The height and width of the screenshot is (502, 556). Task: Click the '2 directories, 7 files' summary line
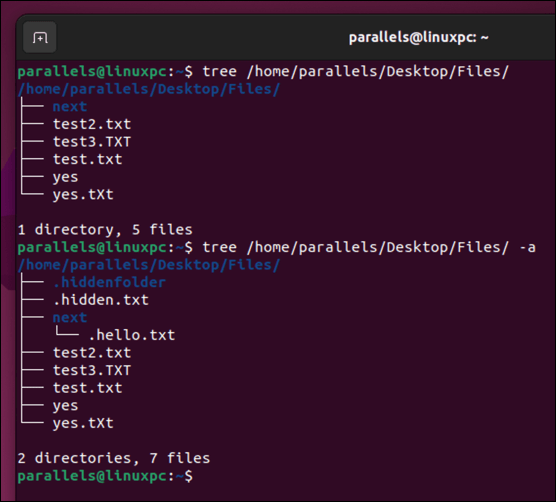pyautogui.click(x=114, y=458)
